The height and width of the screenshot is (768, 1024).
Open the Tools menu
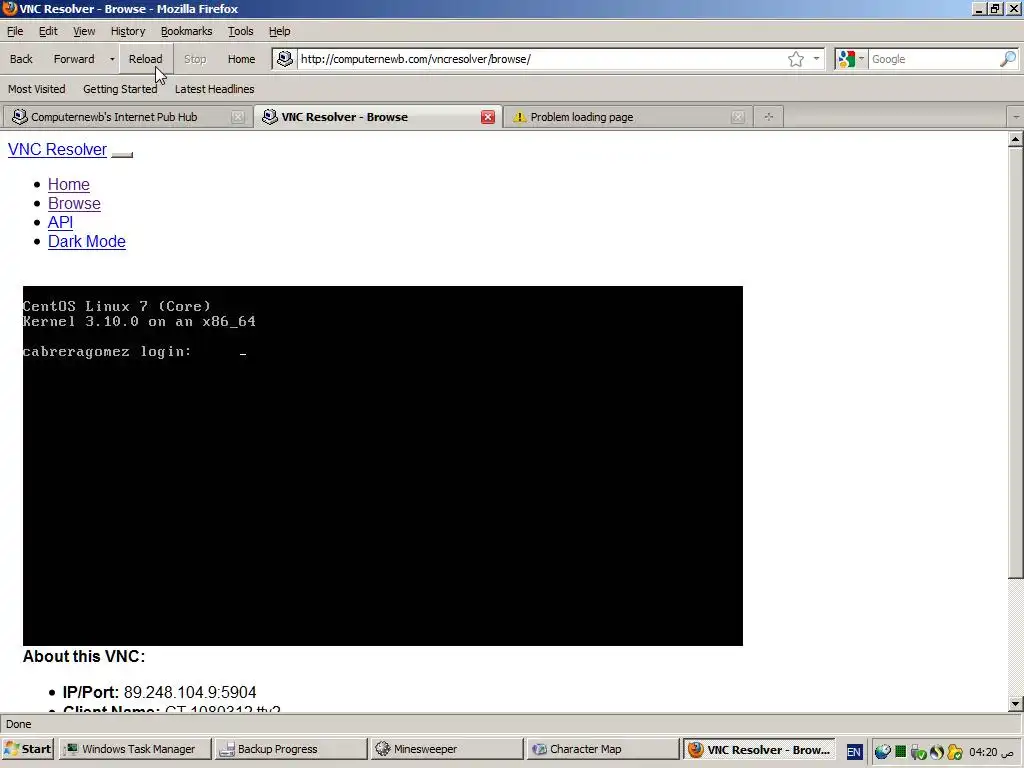pyautogui.click(x=240, y=31)
